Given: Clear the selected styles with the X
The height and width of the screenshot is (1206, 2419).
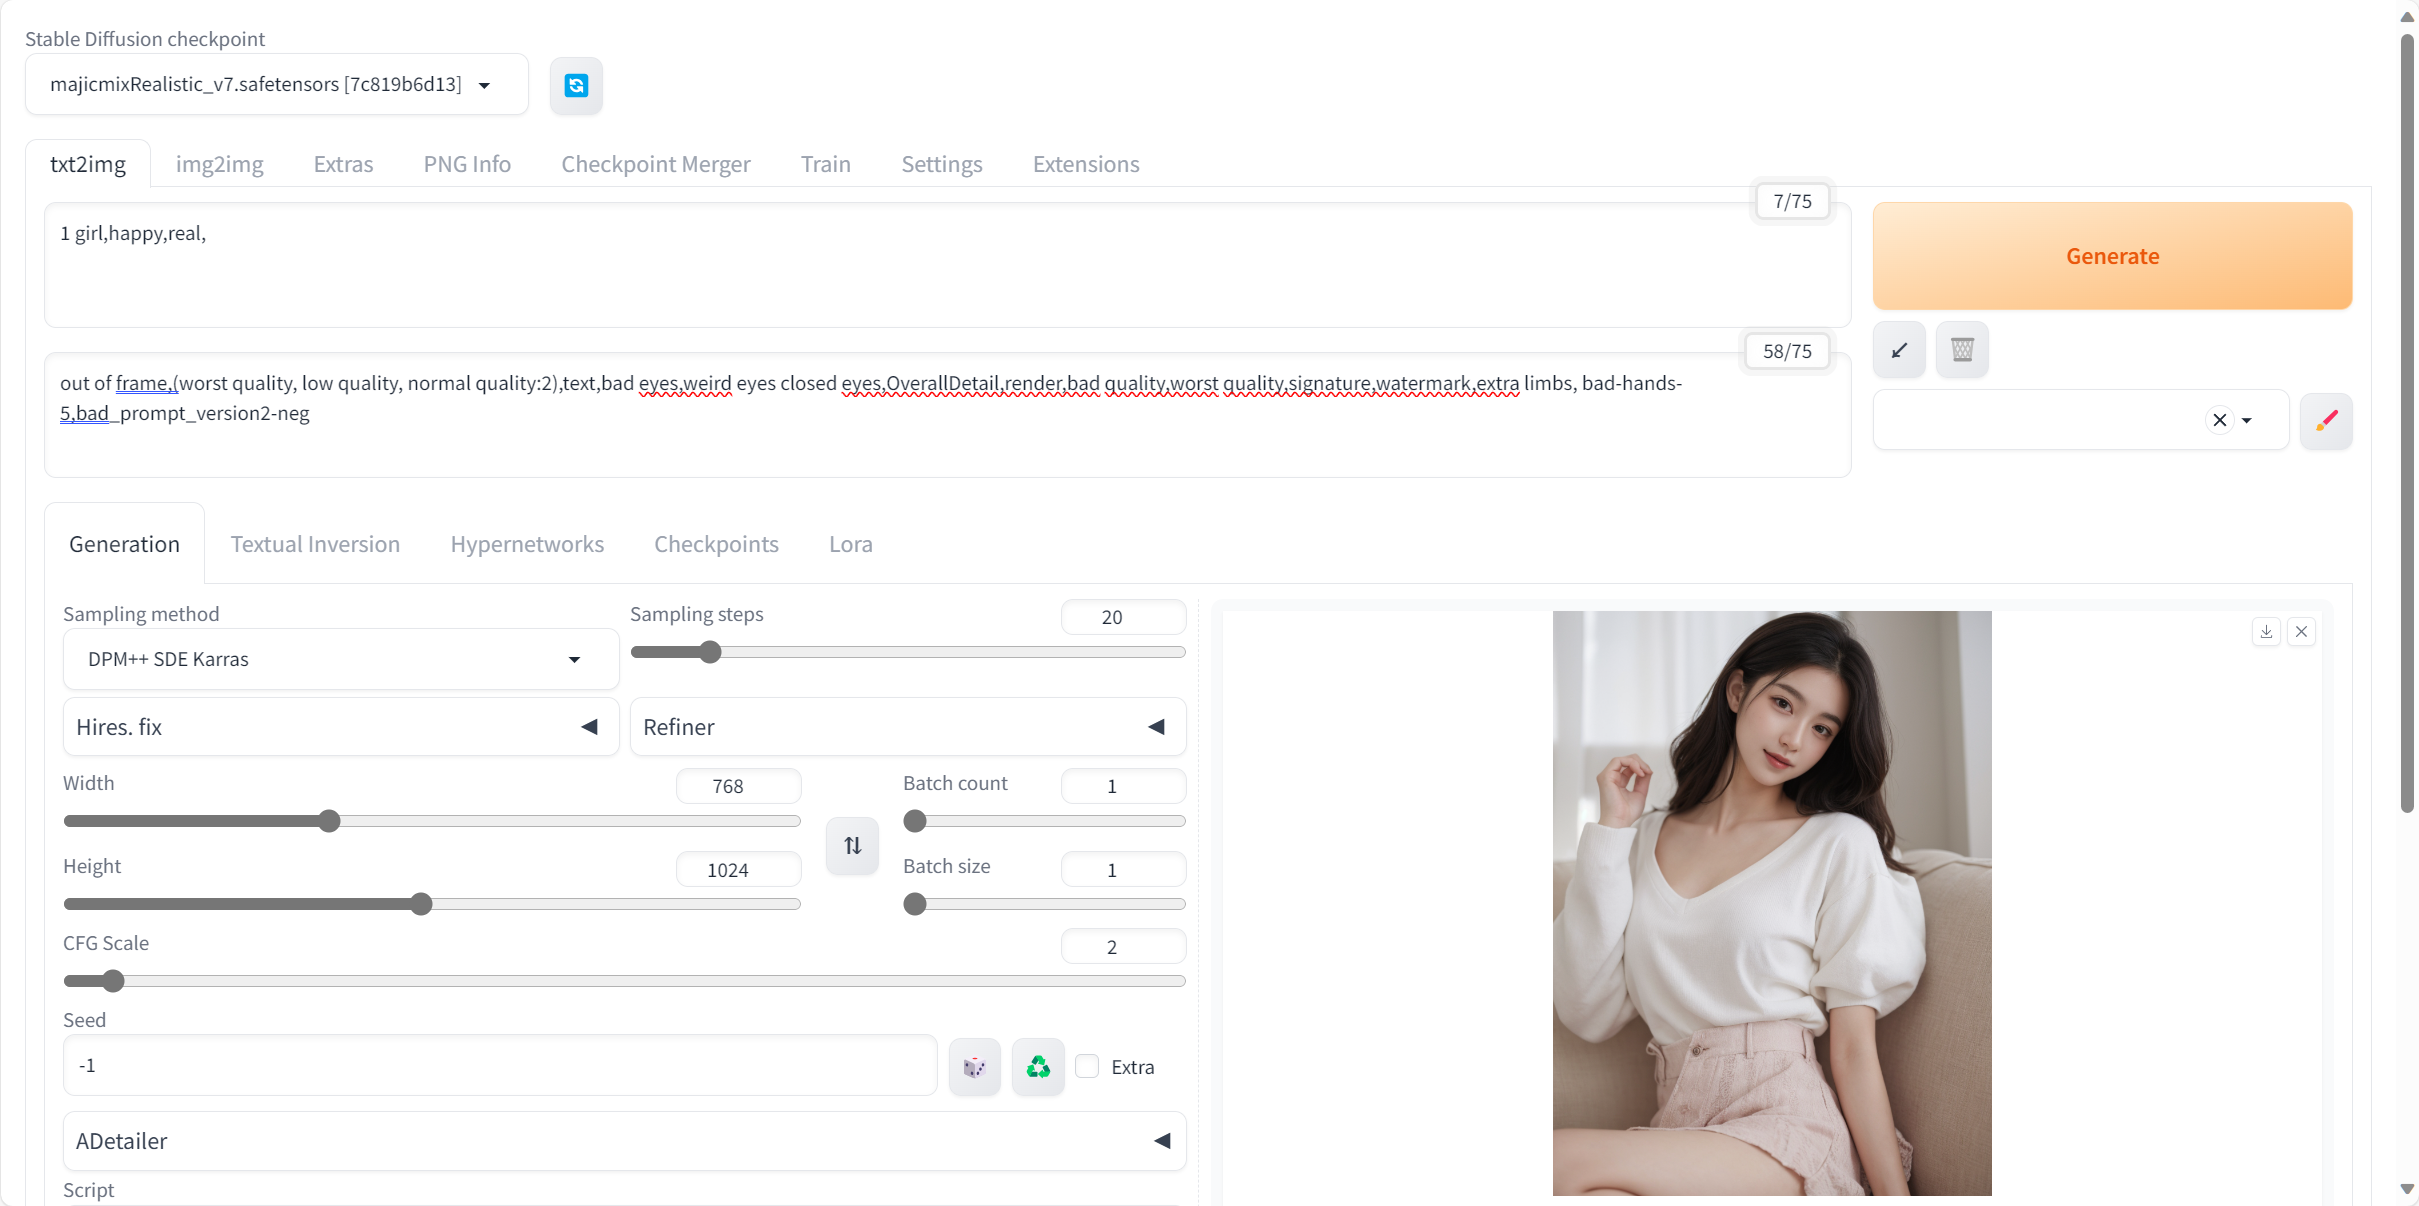Looking at the screenshot, I should point(2219,420).
